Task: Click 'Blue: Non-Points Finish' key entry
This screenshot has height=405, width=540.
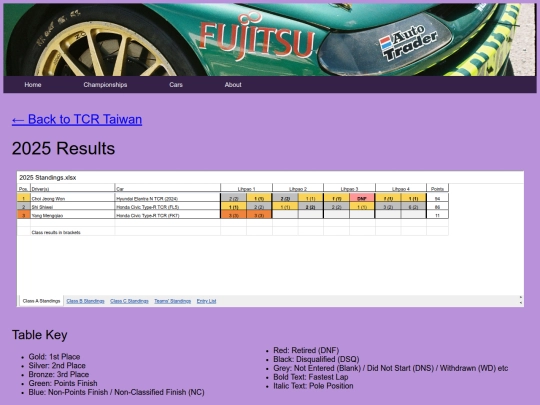Action: pos(116,392)
